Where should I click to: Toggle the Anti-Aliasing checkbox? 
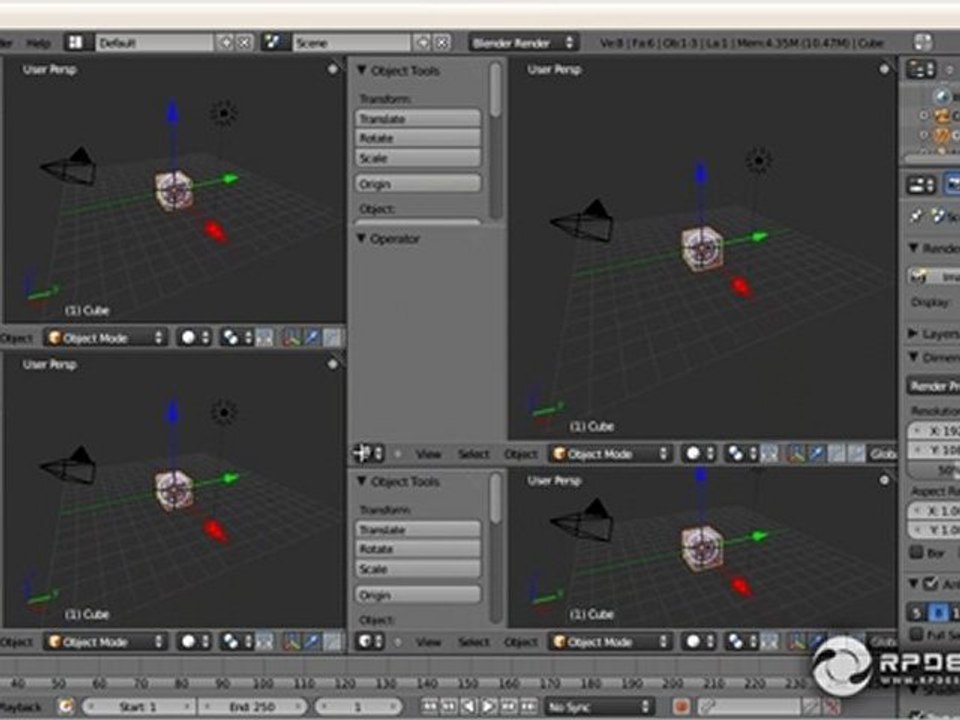pos(931,583)
